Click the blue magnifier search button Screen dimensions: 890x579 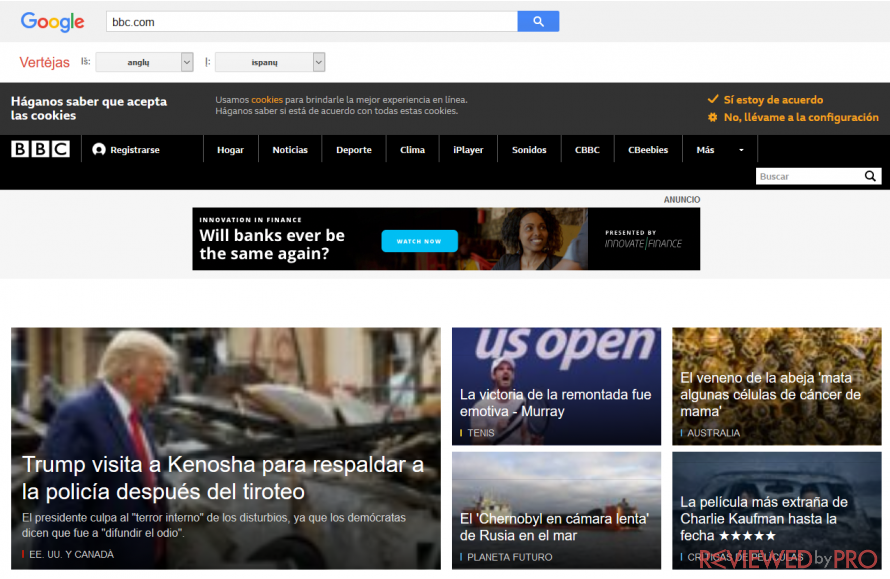click(x=538, y=22)
